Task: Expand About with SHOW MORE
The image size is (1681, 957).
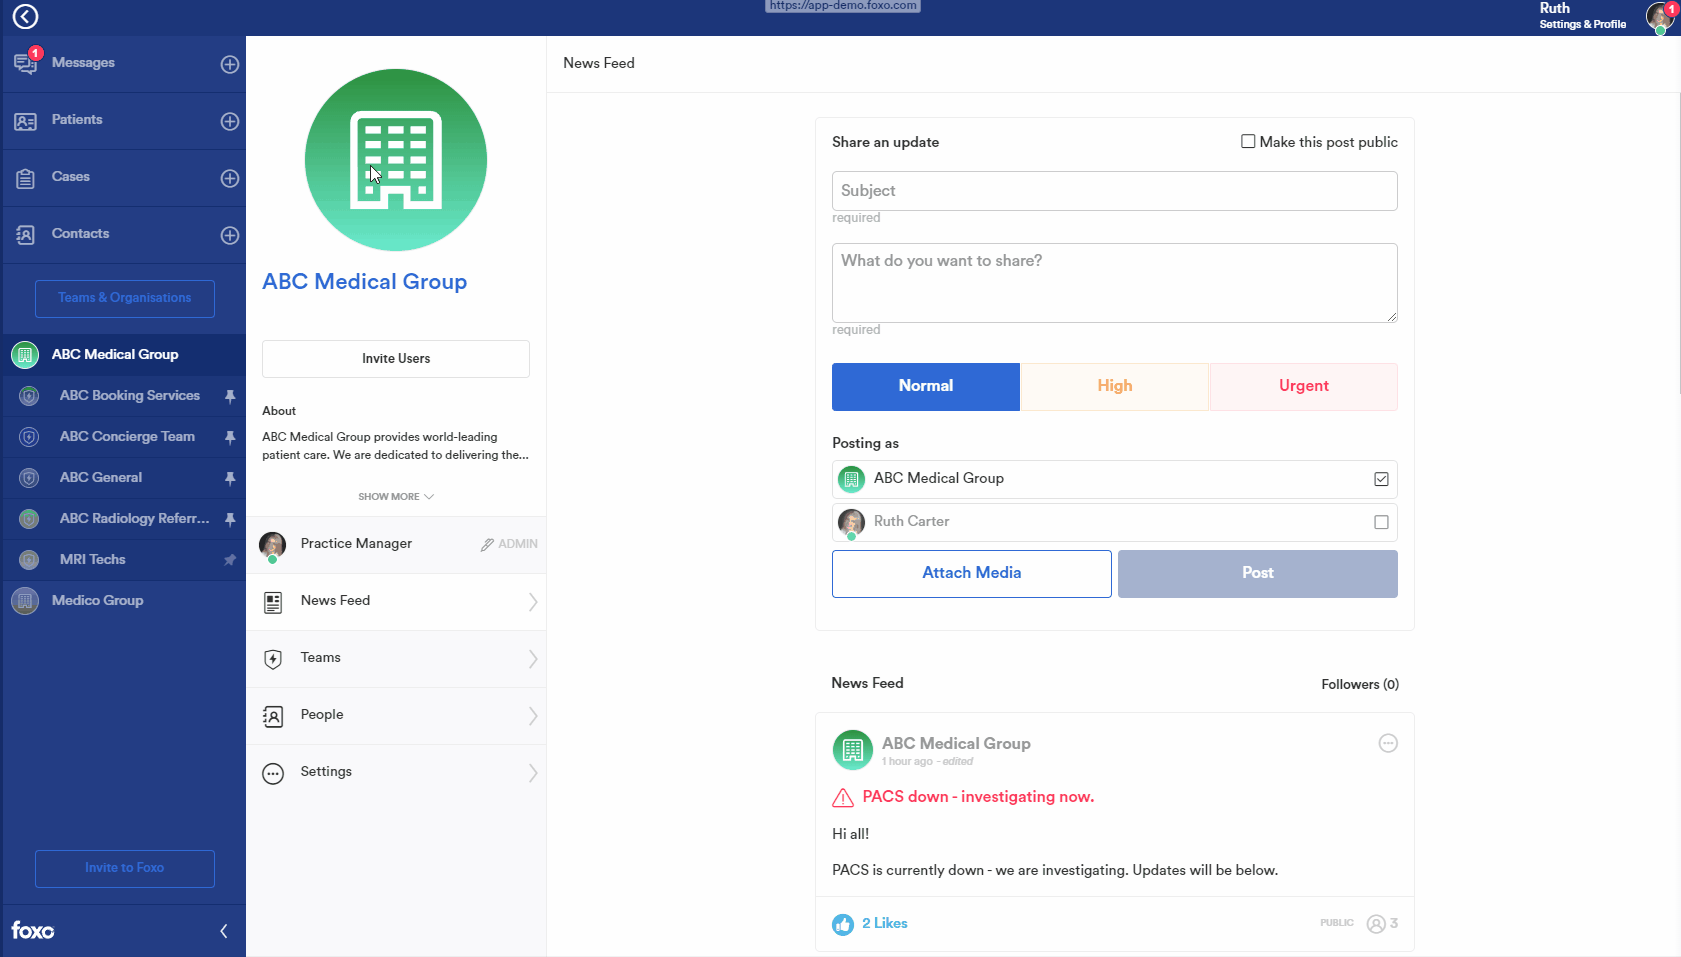Action: pos(396,497)
